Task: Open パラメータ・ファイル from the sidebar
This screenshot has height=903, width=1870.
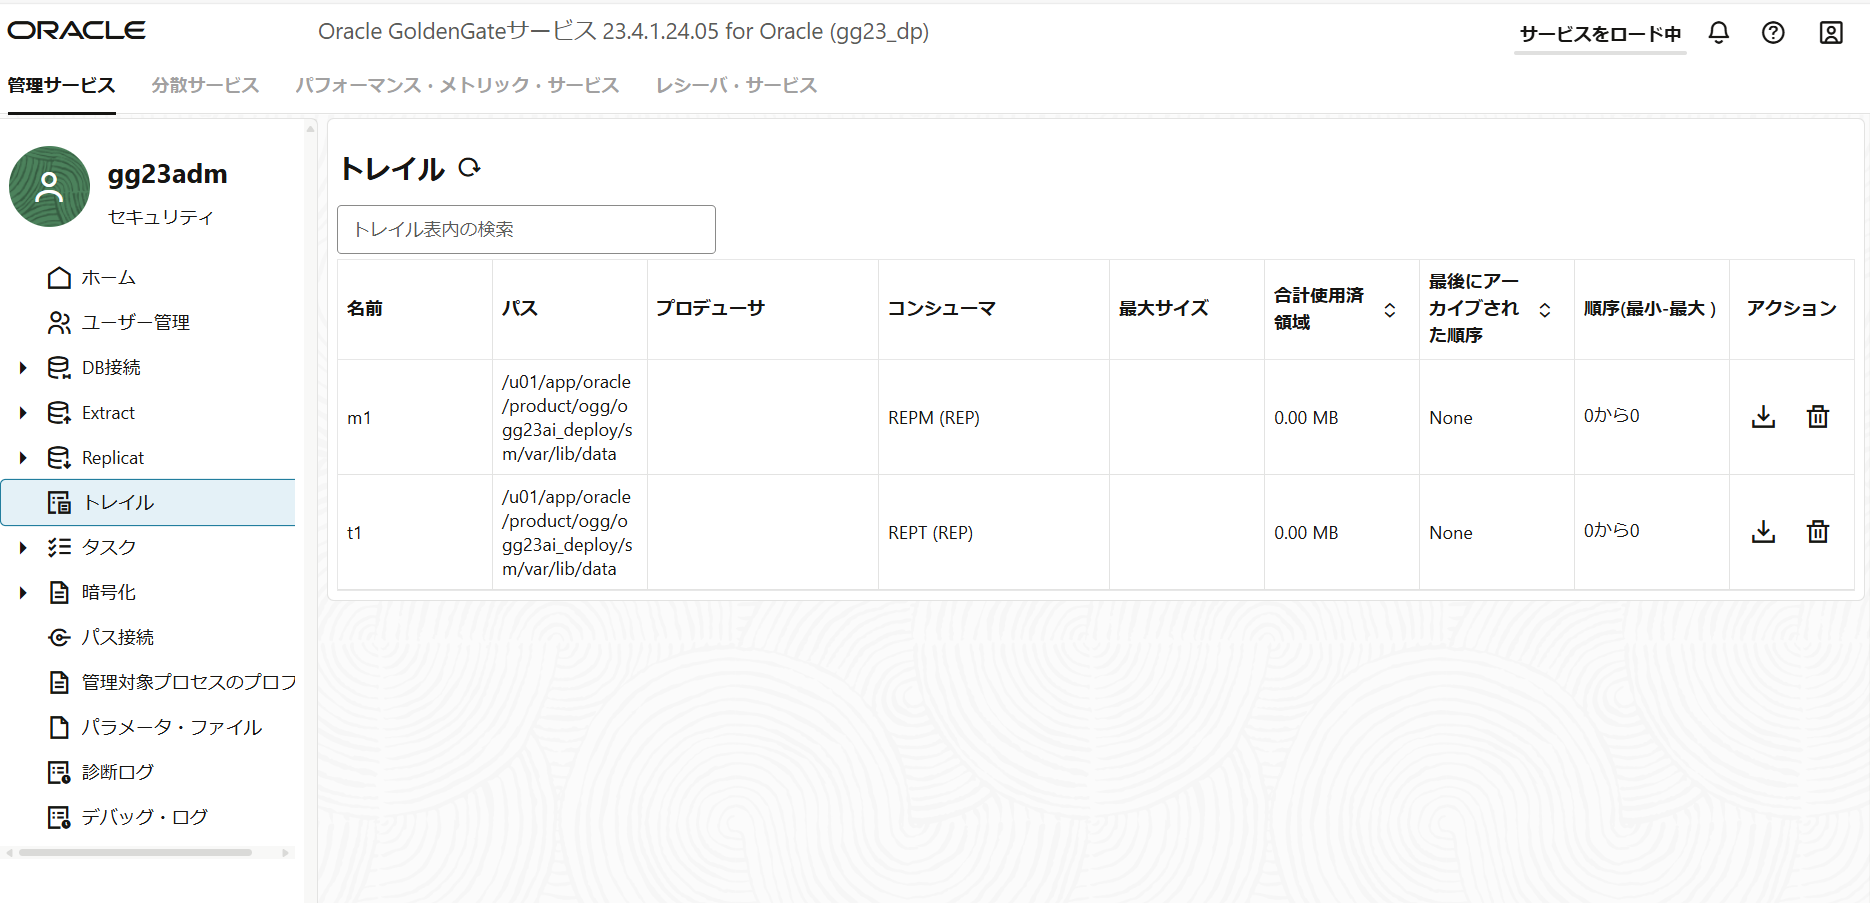Action: [171, 727]
